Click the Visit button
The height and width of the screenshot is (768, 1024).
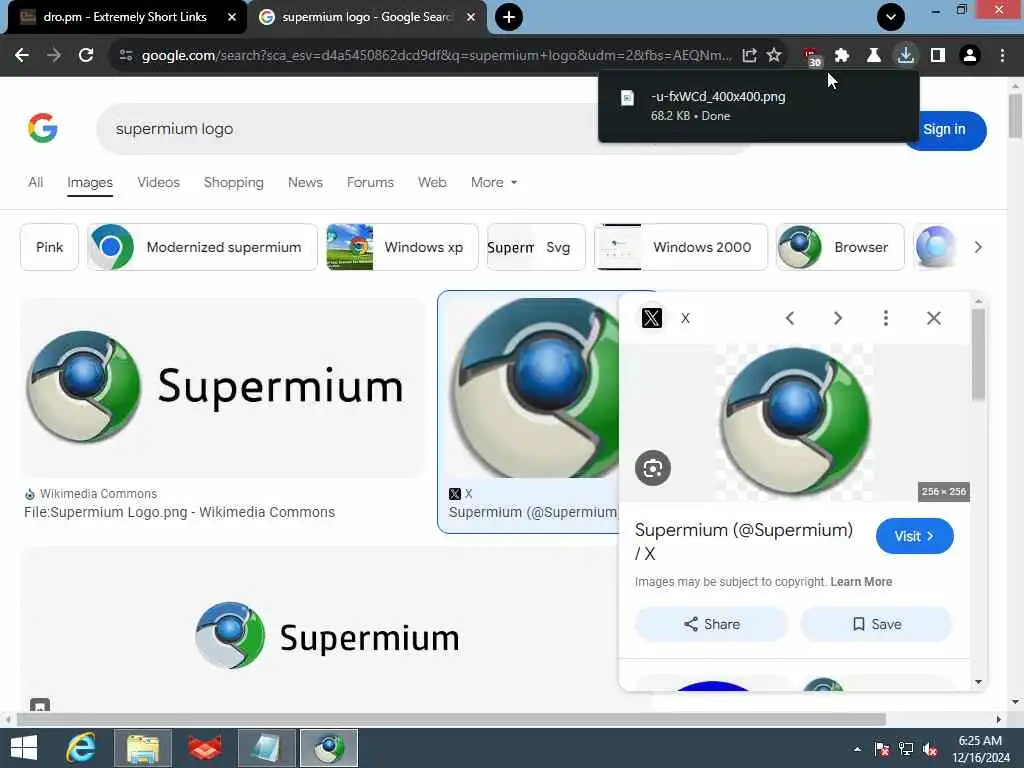point(914,536)
